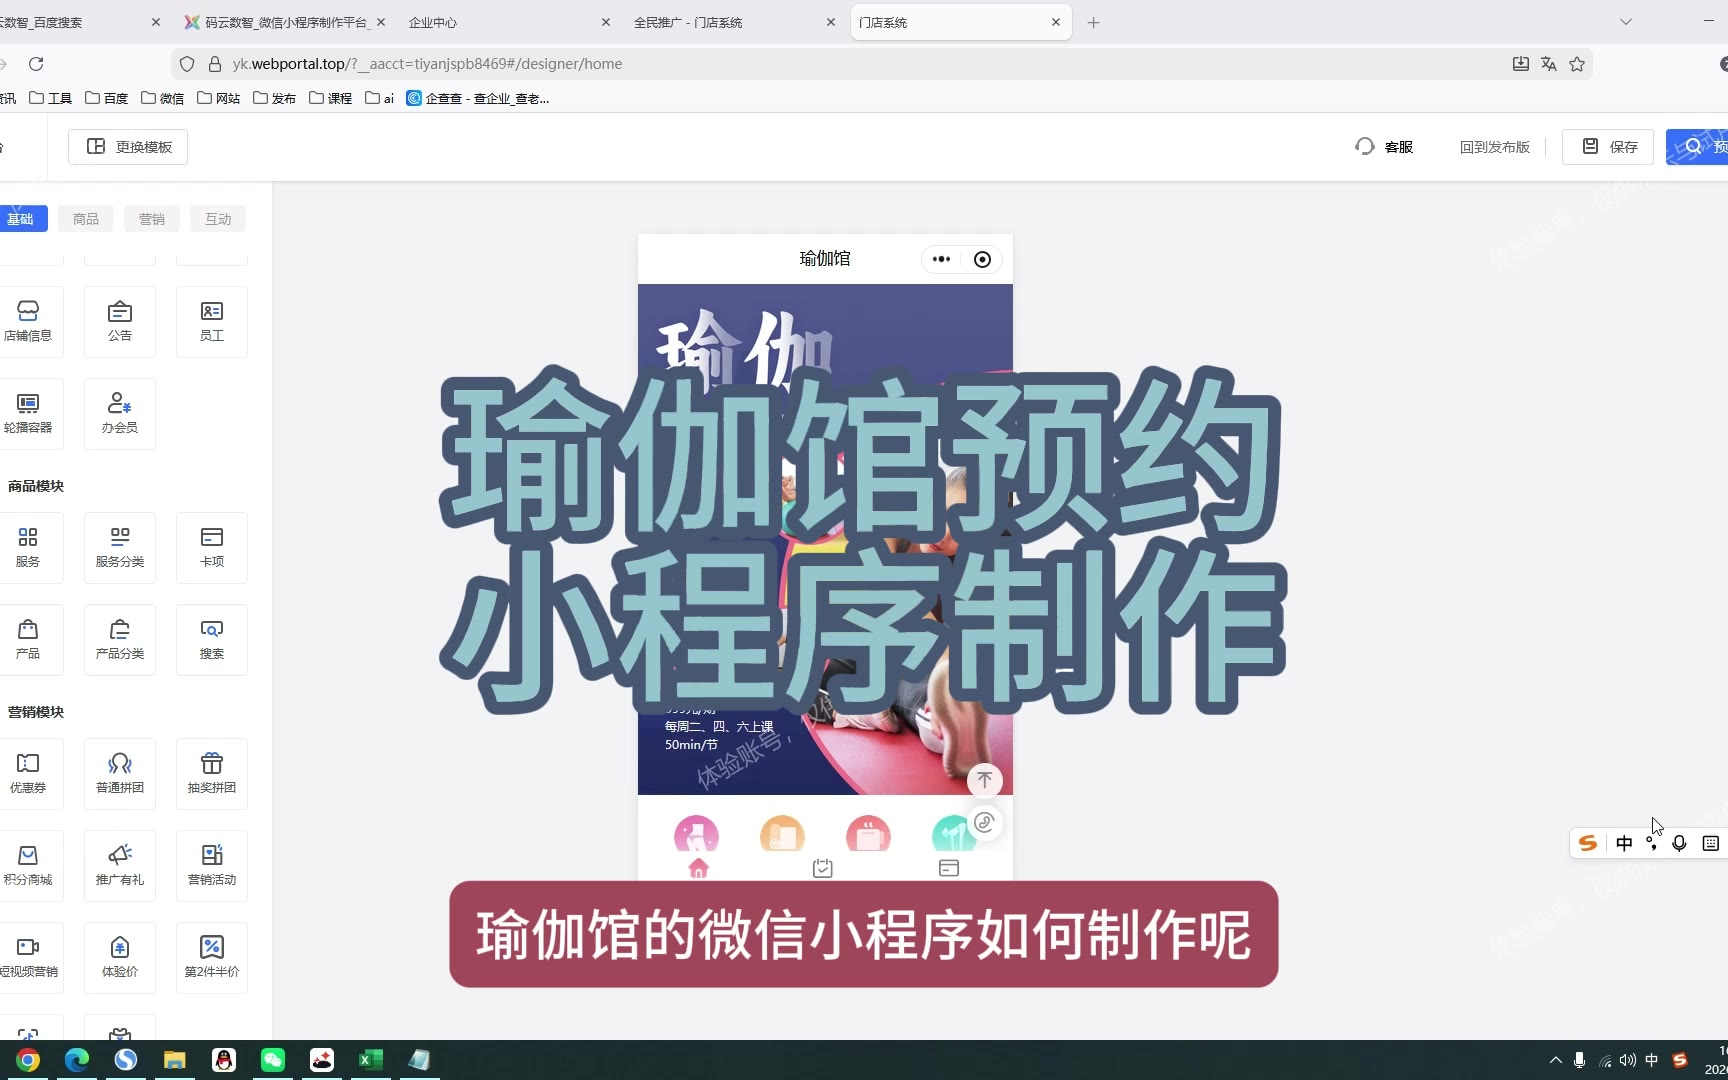Switch to the 商品 component tab
The image size is (1728, 1080).
coord(86,219)
